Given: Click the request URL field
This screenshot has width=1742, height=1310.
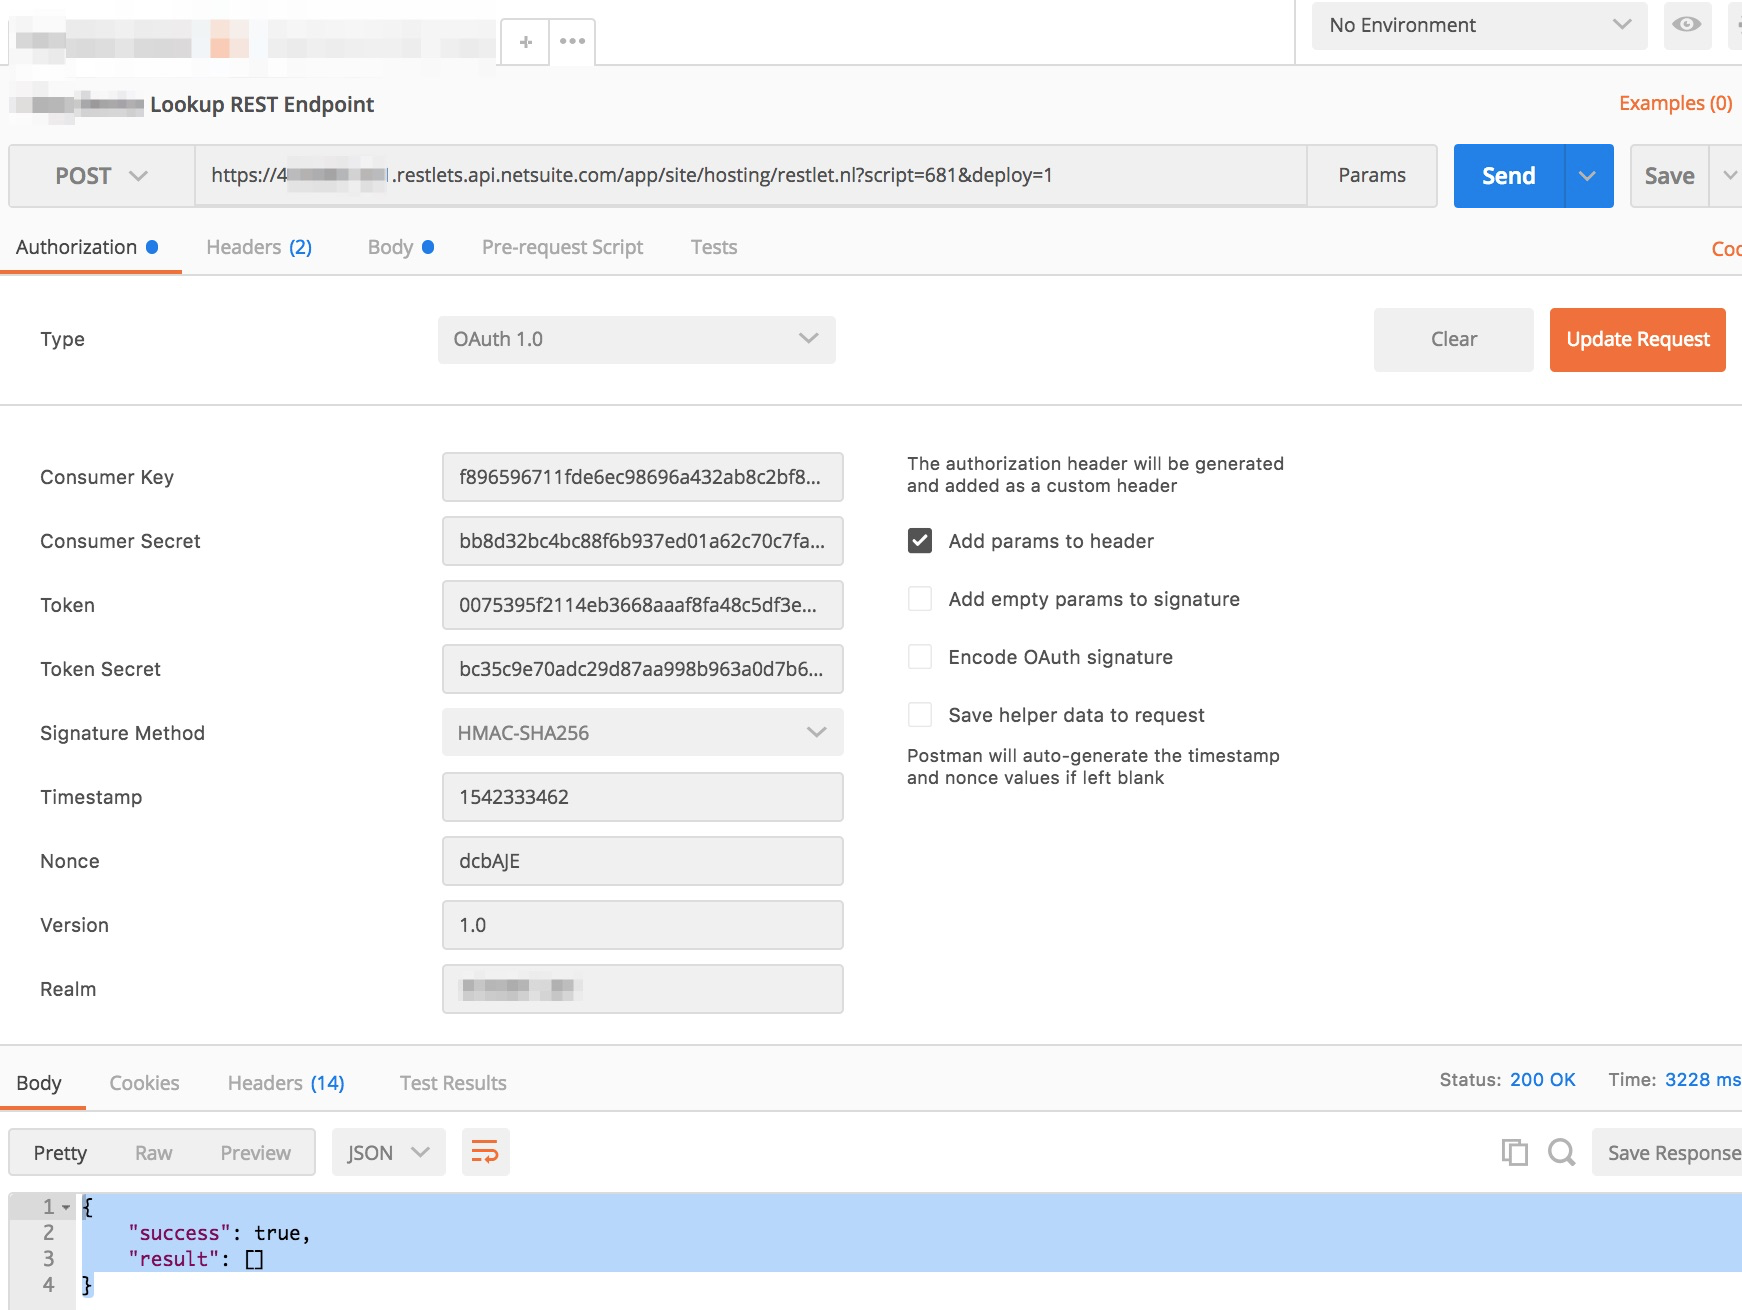Looking at the screenshot, I should click(751, 176).
